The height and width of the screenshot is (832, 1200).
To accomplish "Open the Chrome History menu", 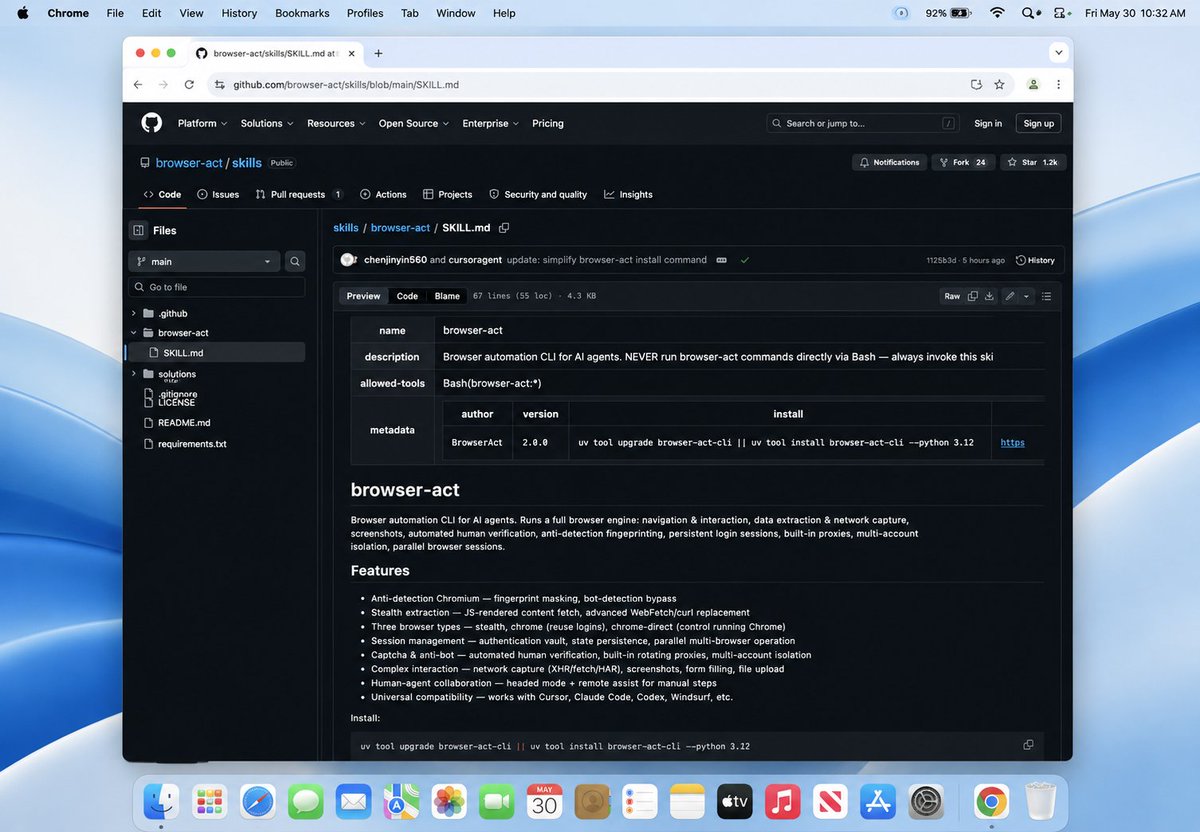I will pos(239,13).
